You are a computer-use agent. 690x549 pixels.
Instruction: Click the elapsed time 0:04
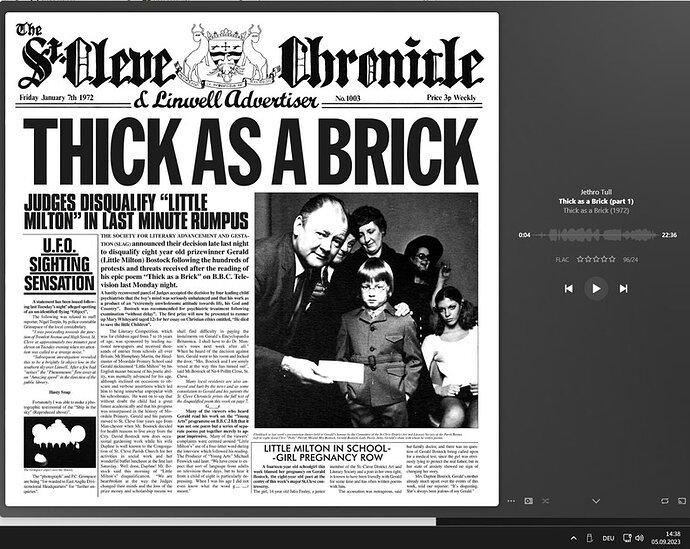click(x=525, y=235)
